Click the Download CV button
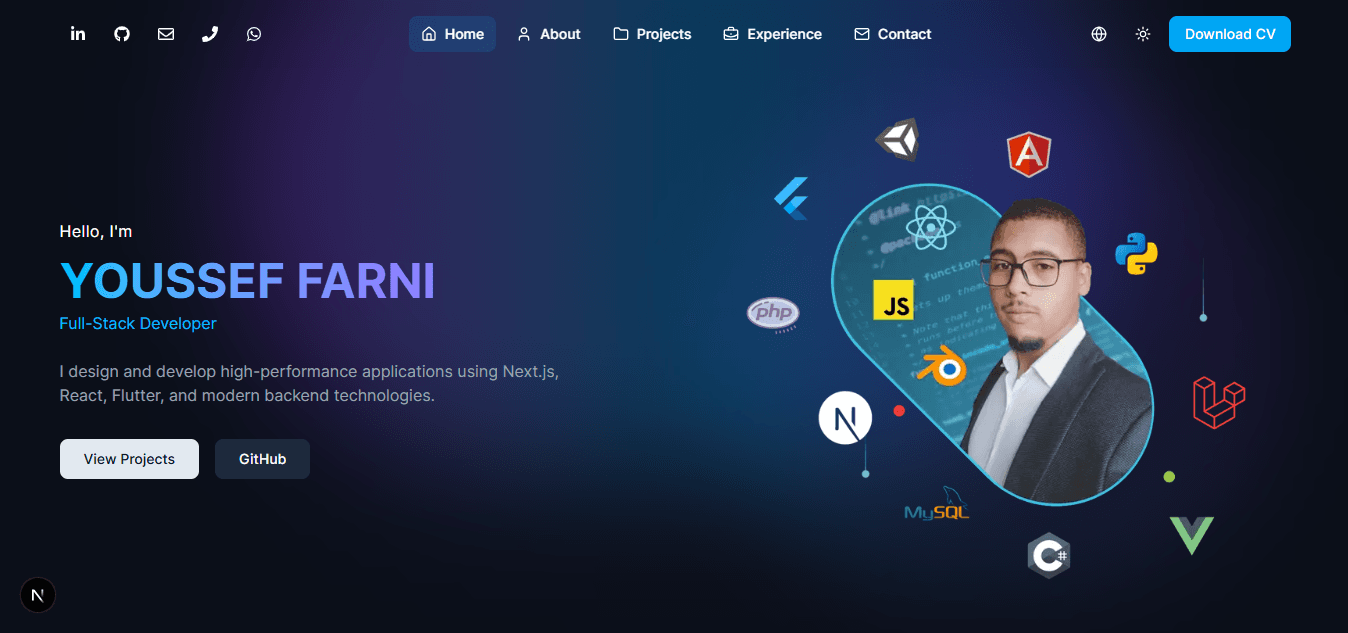 (1229, 33)
